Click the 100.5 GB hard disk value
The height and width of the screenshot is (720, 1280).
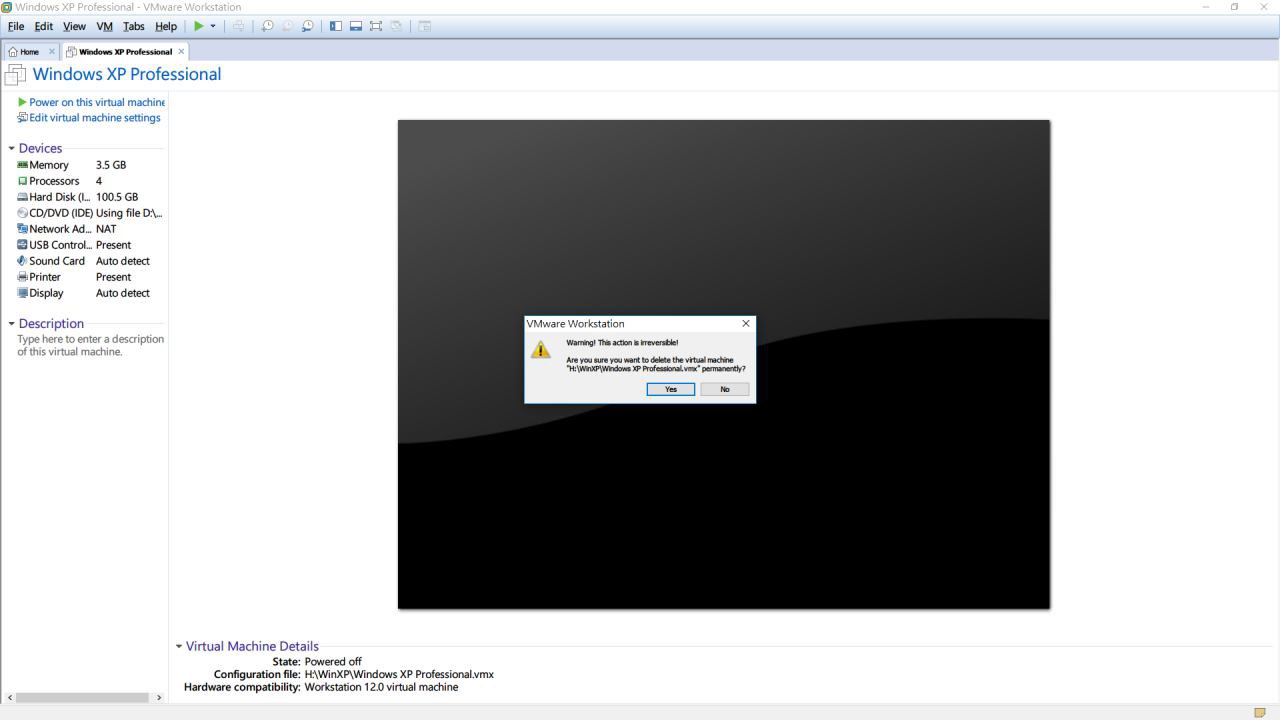coord(117,197)
